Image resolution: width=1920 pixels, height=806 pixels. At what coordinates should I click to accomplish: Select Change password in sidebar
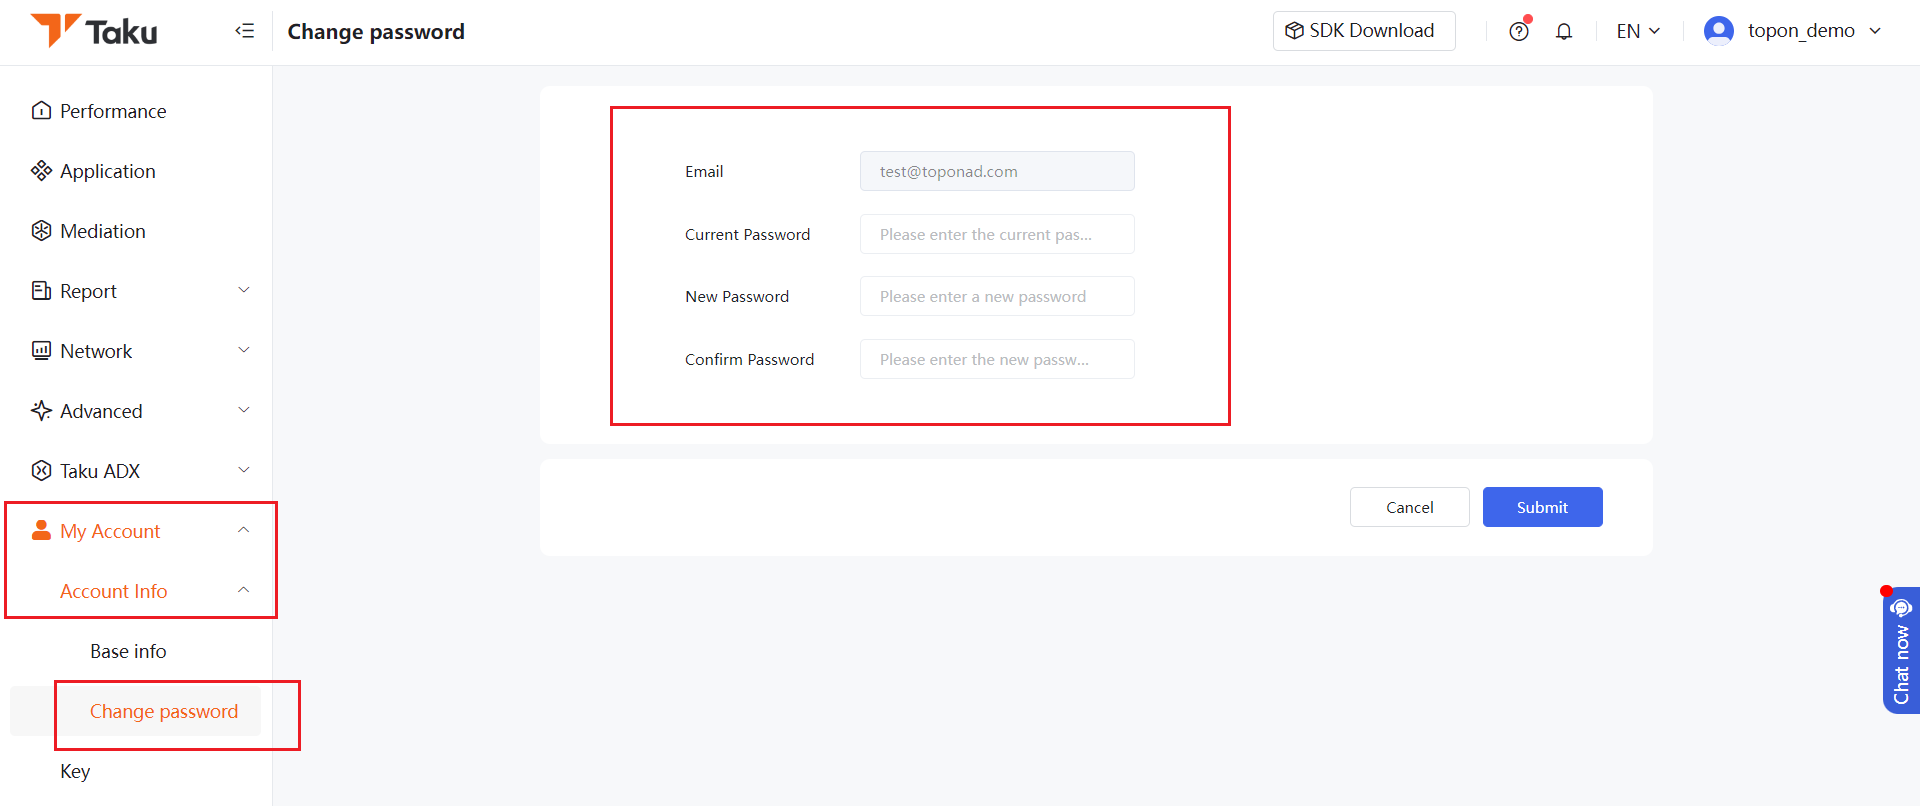click(164, 711)
